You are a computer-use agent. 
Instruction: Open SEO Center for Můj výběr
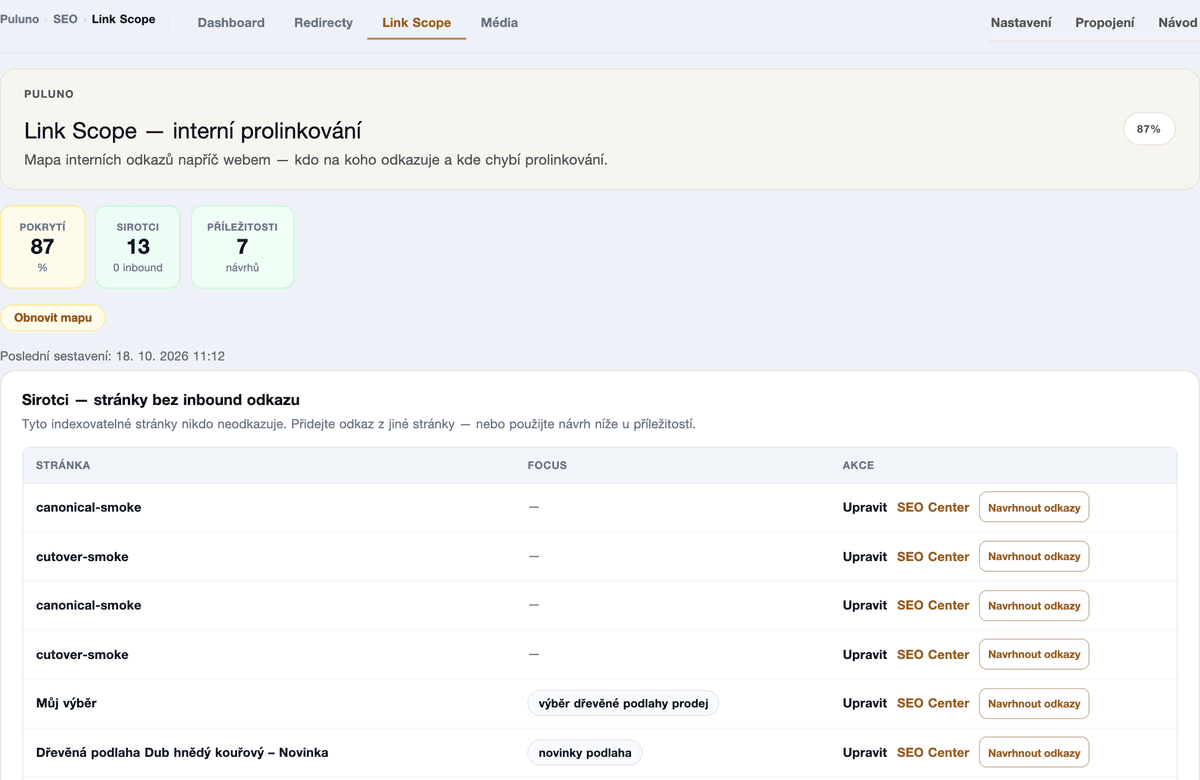point(933,703)
